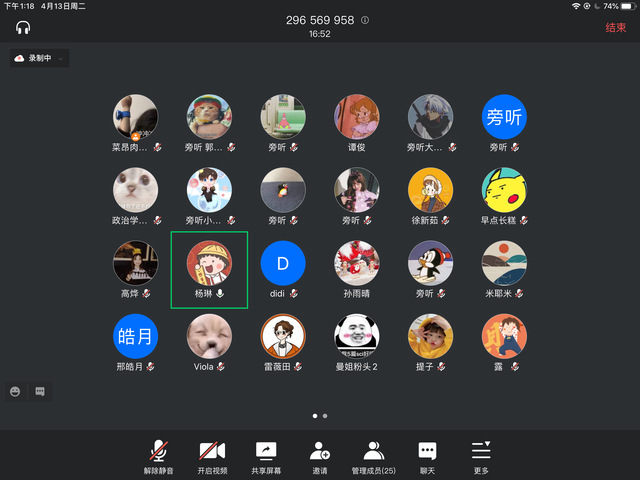Expand the 更多 more options menu
Viewport: 640px width, 480px height.
481,451
